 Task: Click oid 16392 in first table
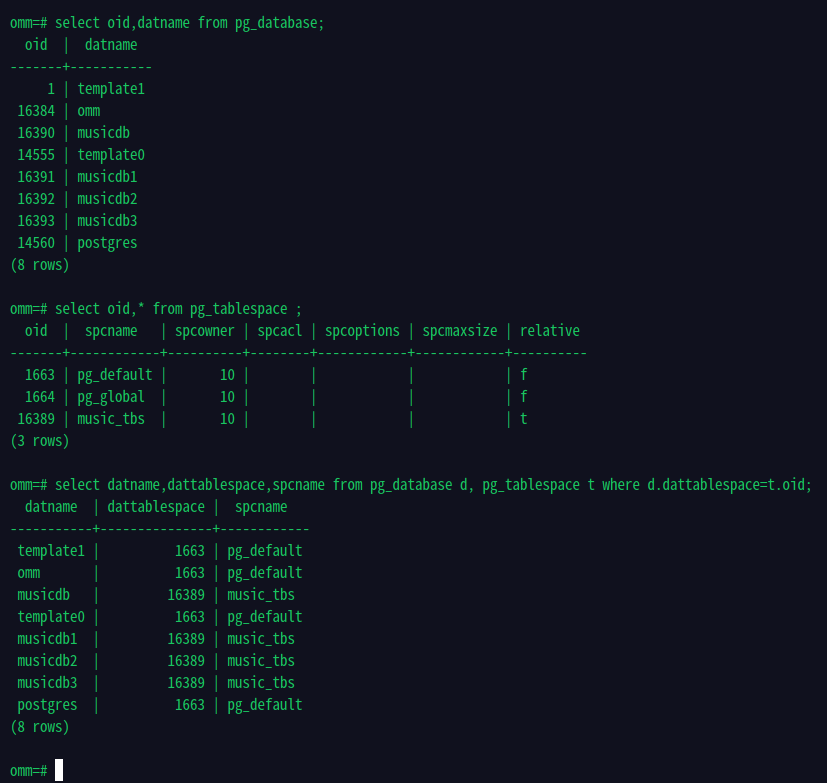coord(36,199)
